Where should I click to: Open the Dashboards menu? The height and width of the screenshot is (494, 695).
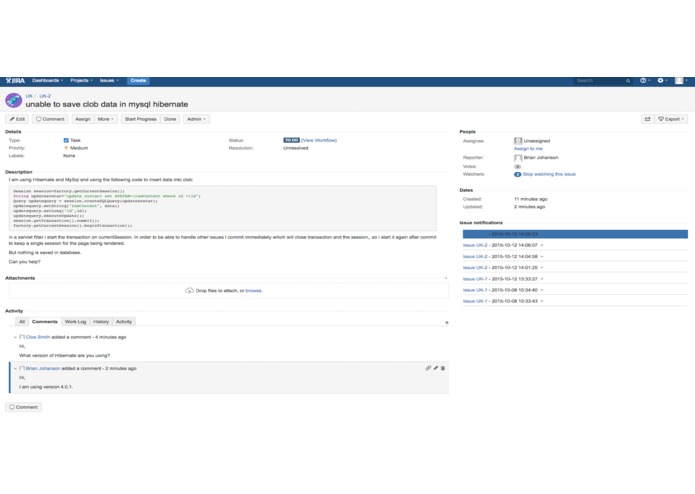click(47, 81)
